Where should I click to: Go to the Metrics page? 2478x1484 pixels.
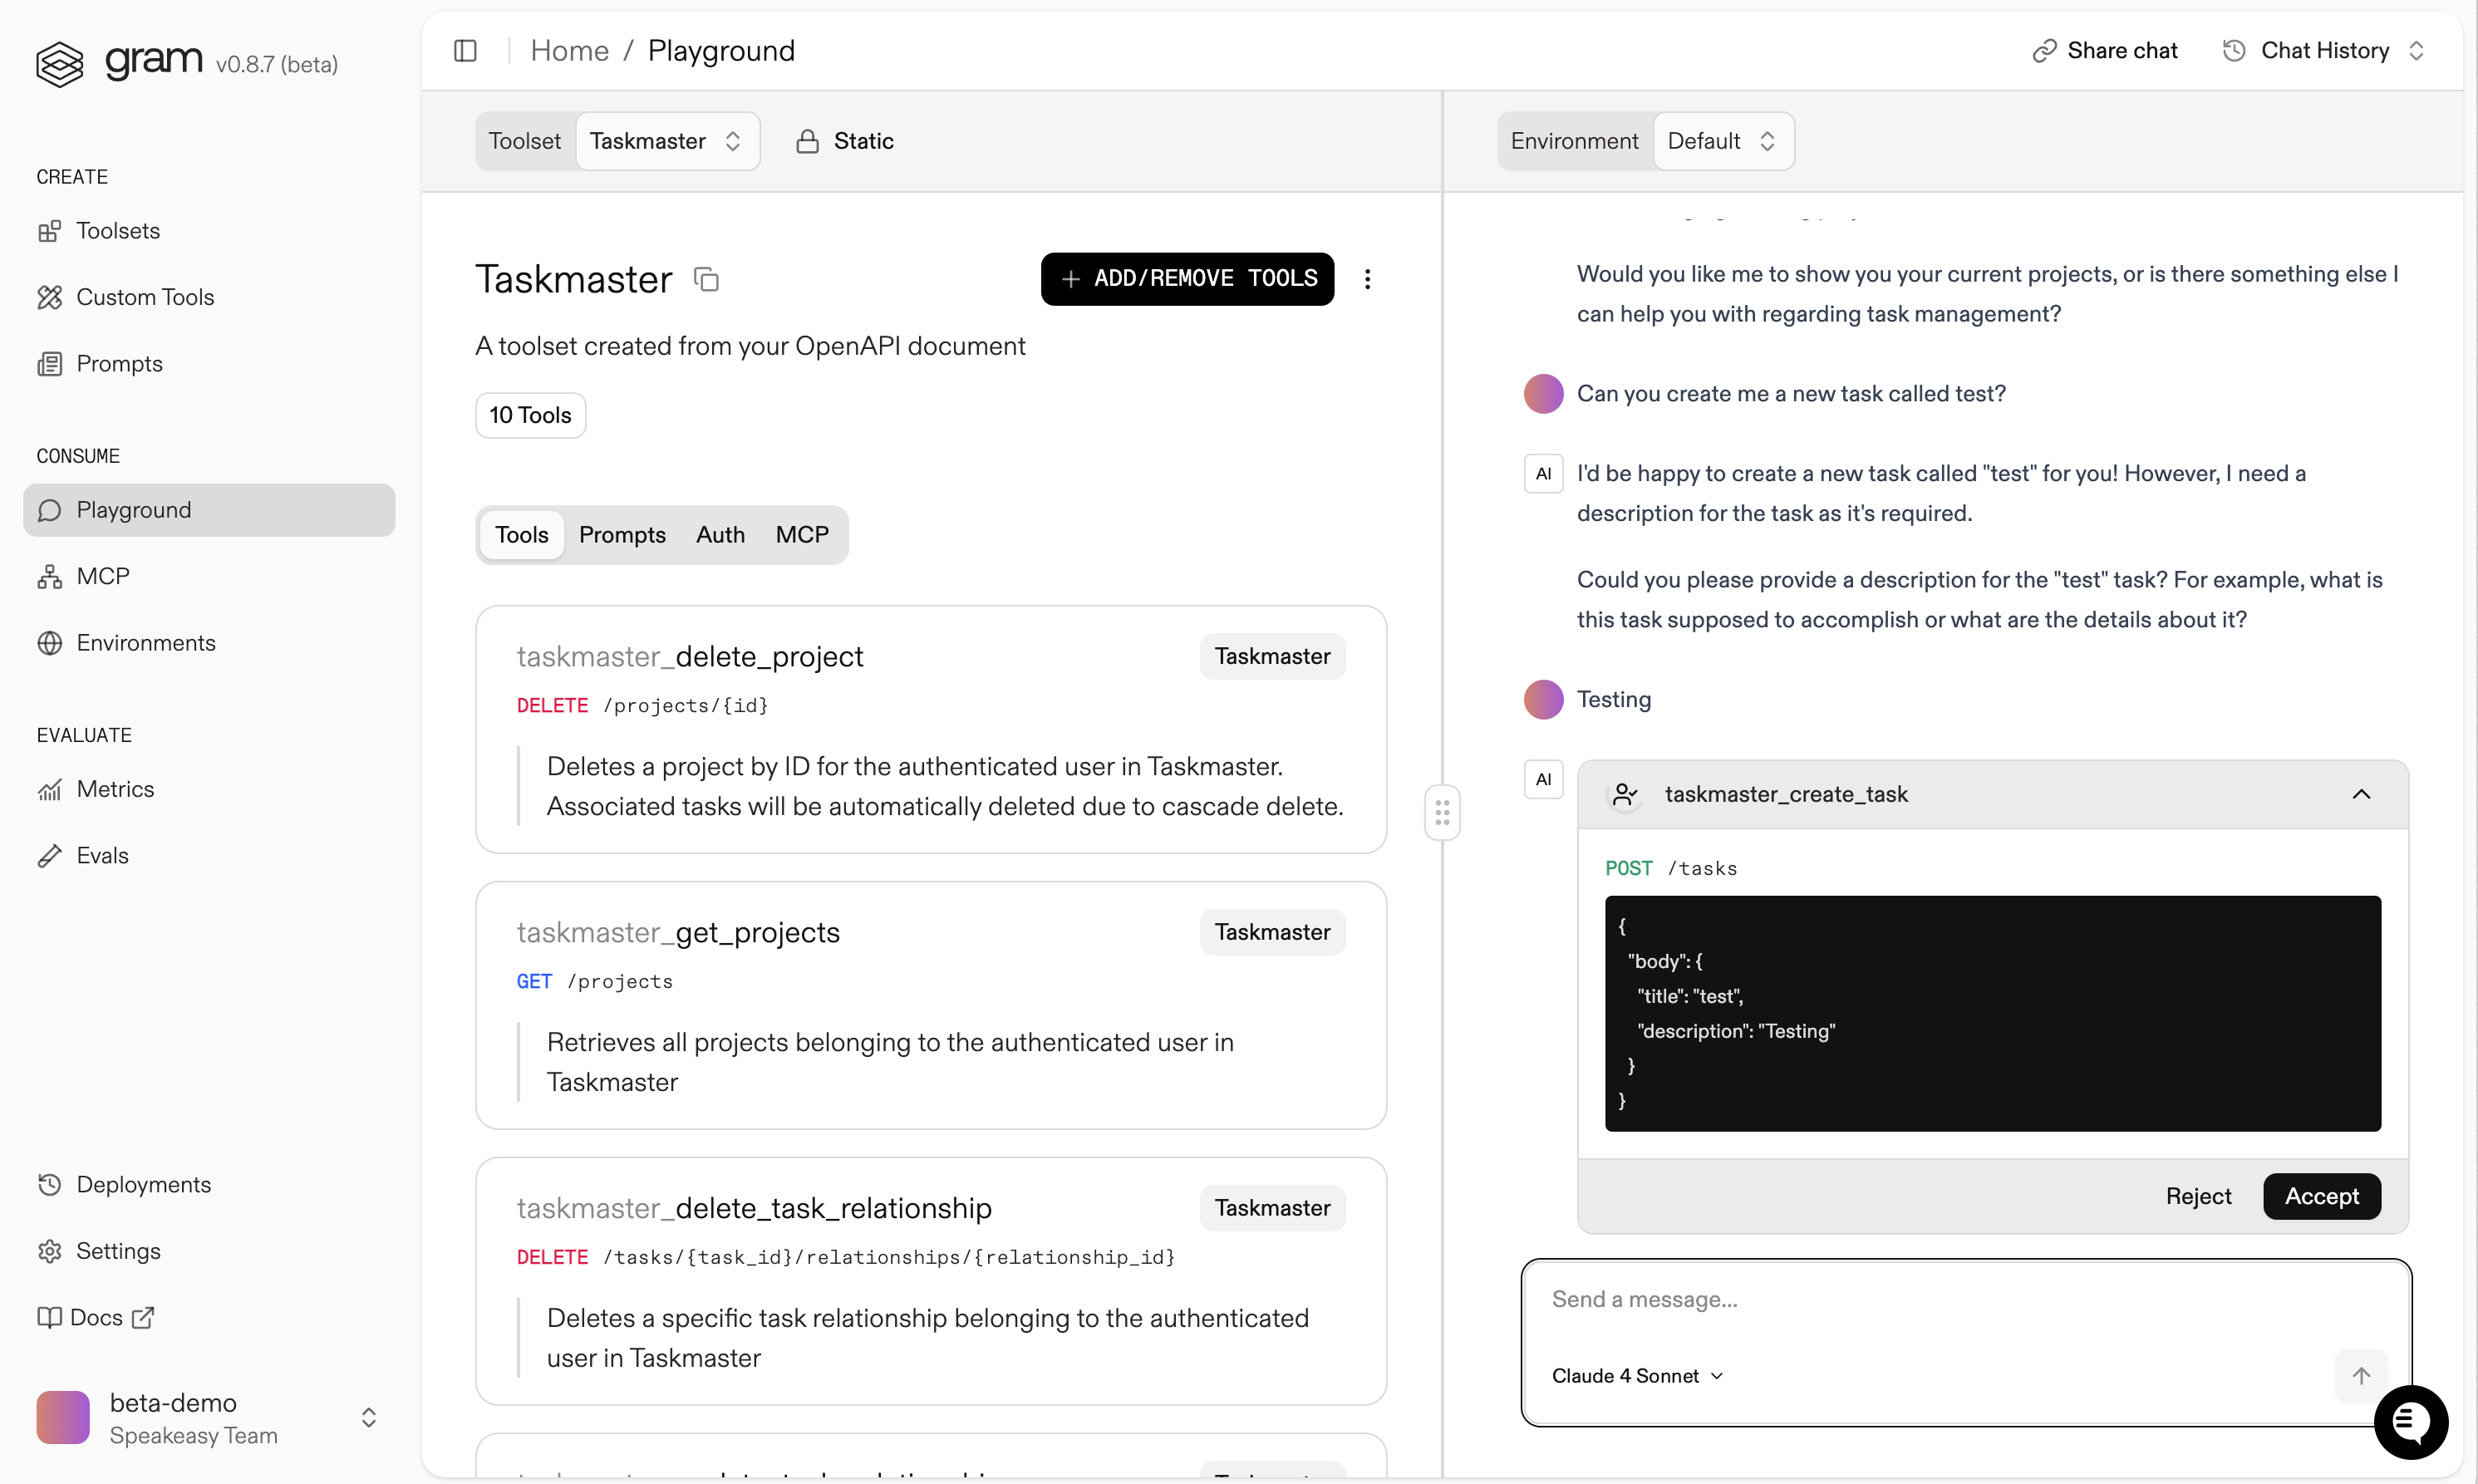point(115,789)
